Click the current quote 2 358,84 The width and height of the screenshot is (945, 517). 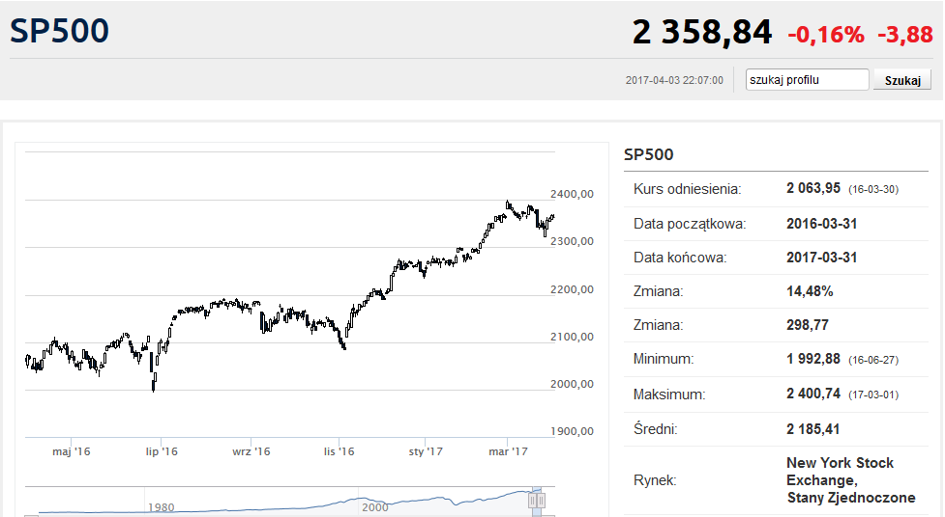pos(702,32)
